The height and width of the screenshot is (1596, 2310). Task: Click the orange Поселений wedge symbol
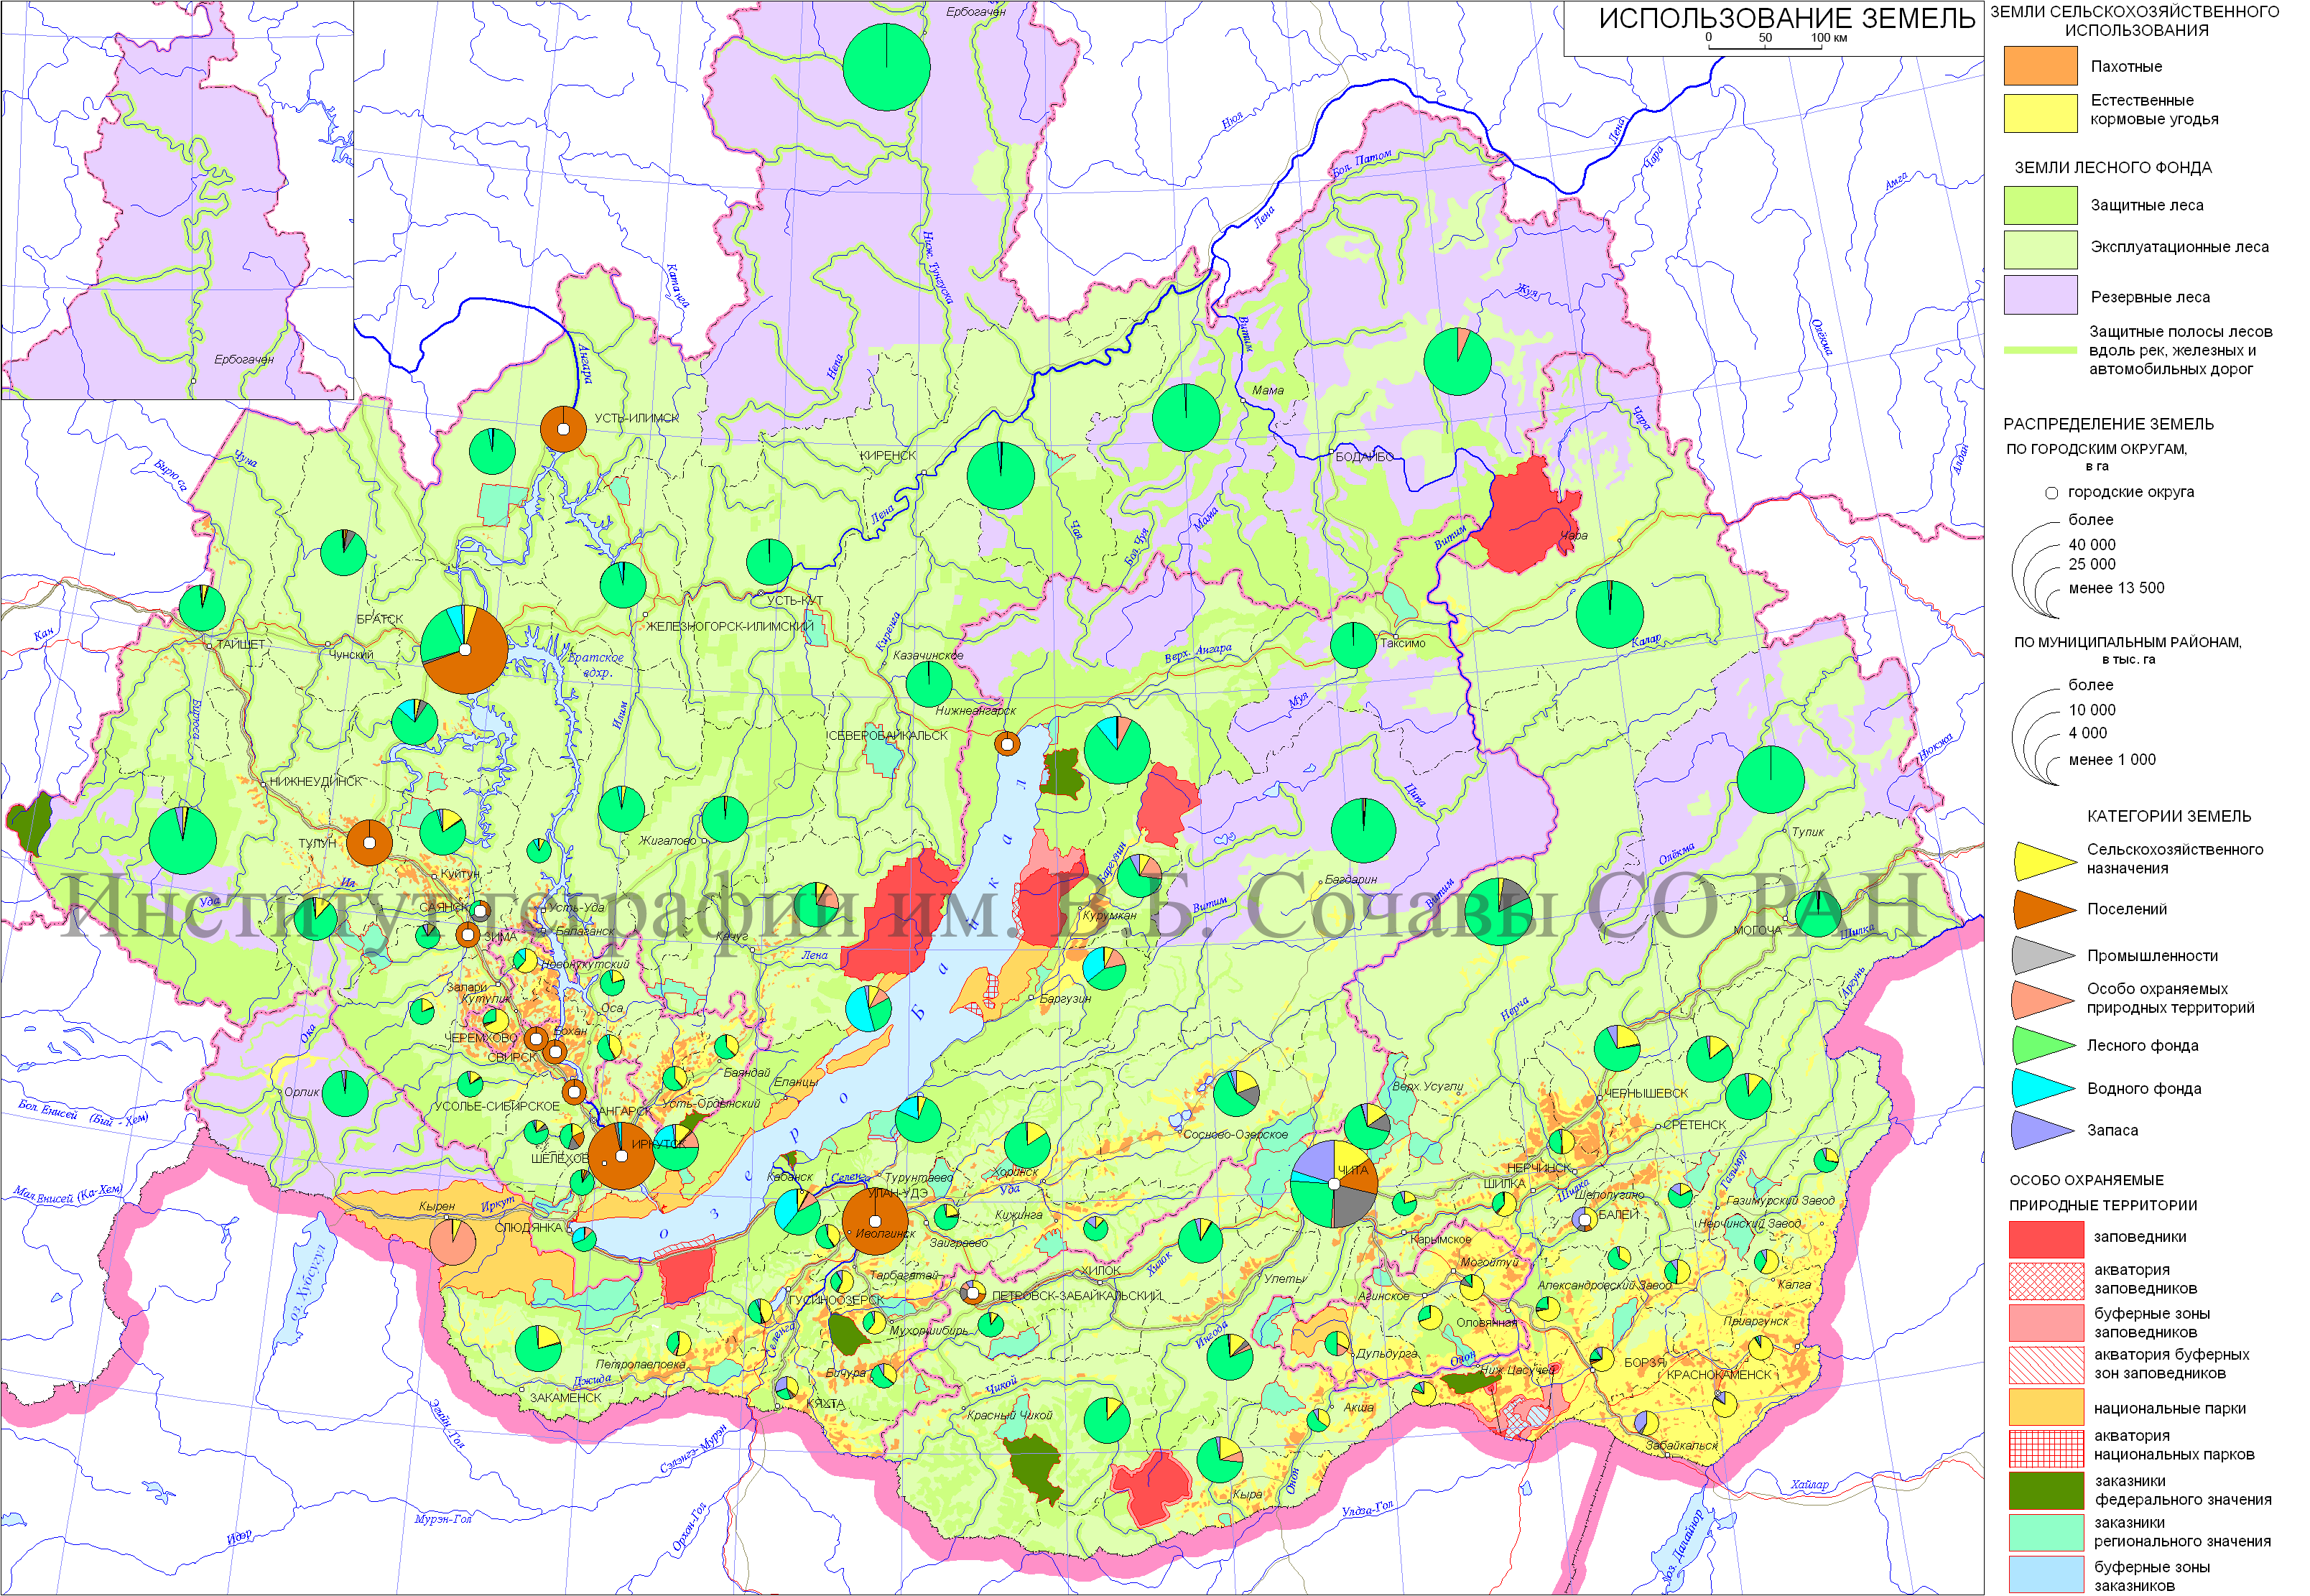point(2046,909)
